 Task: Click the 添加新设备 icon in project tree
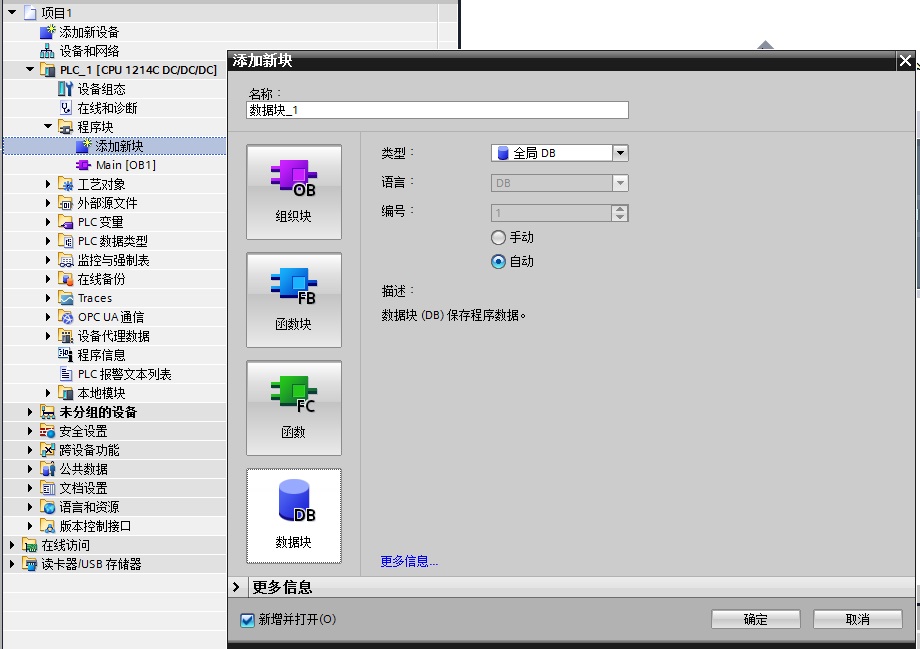coord(48,32)
